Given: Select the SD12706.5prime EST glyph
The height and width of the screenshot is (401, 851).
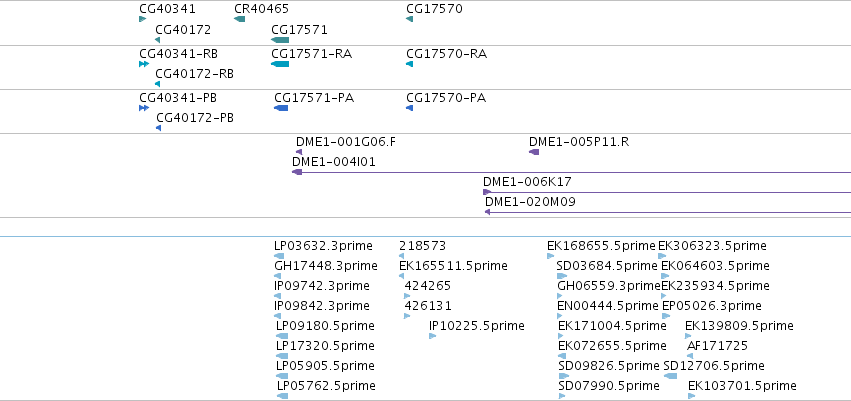Looking at the screenshot, I should pyautogui.click(x=670, y=375).
